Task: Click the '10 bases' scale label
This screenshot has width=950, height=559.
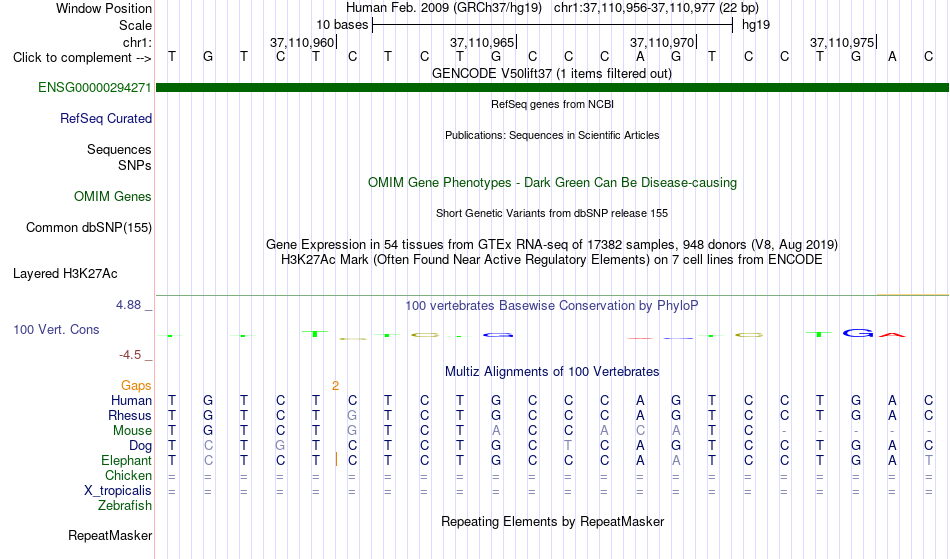Action: (342, 25)
